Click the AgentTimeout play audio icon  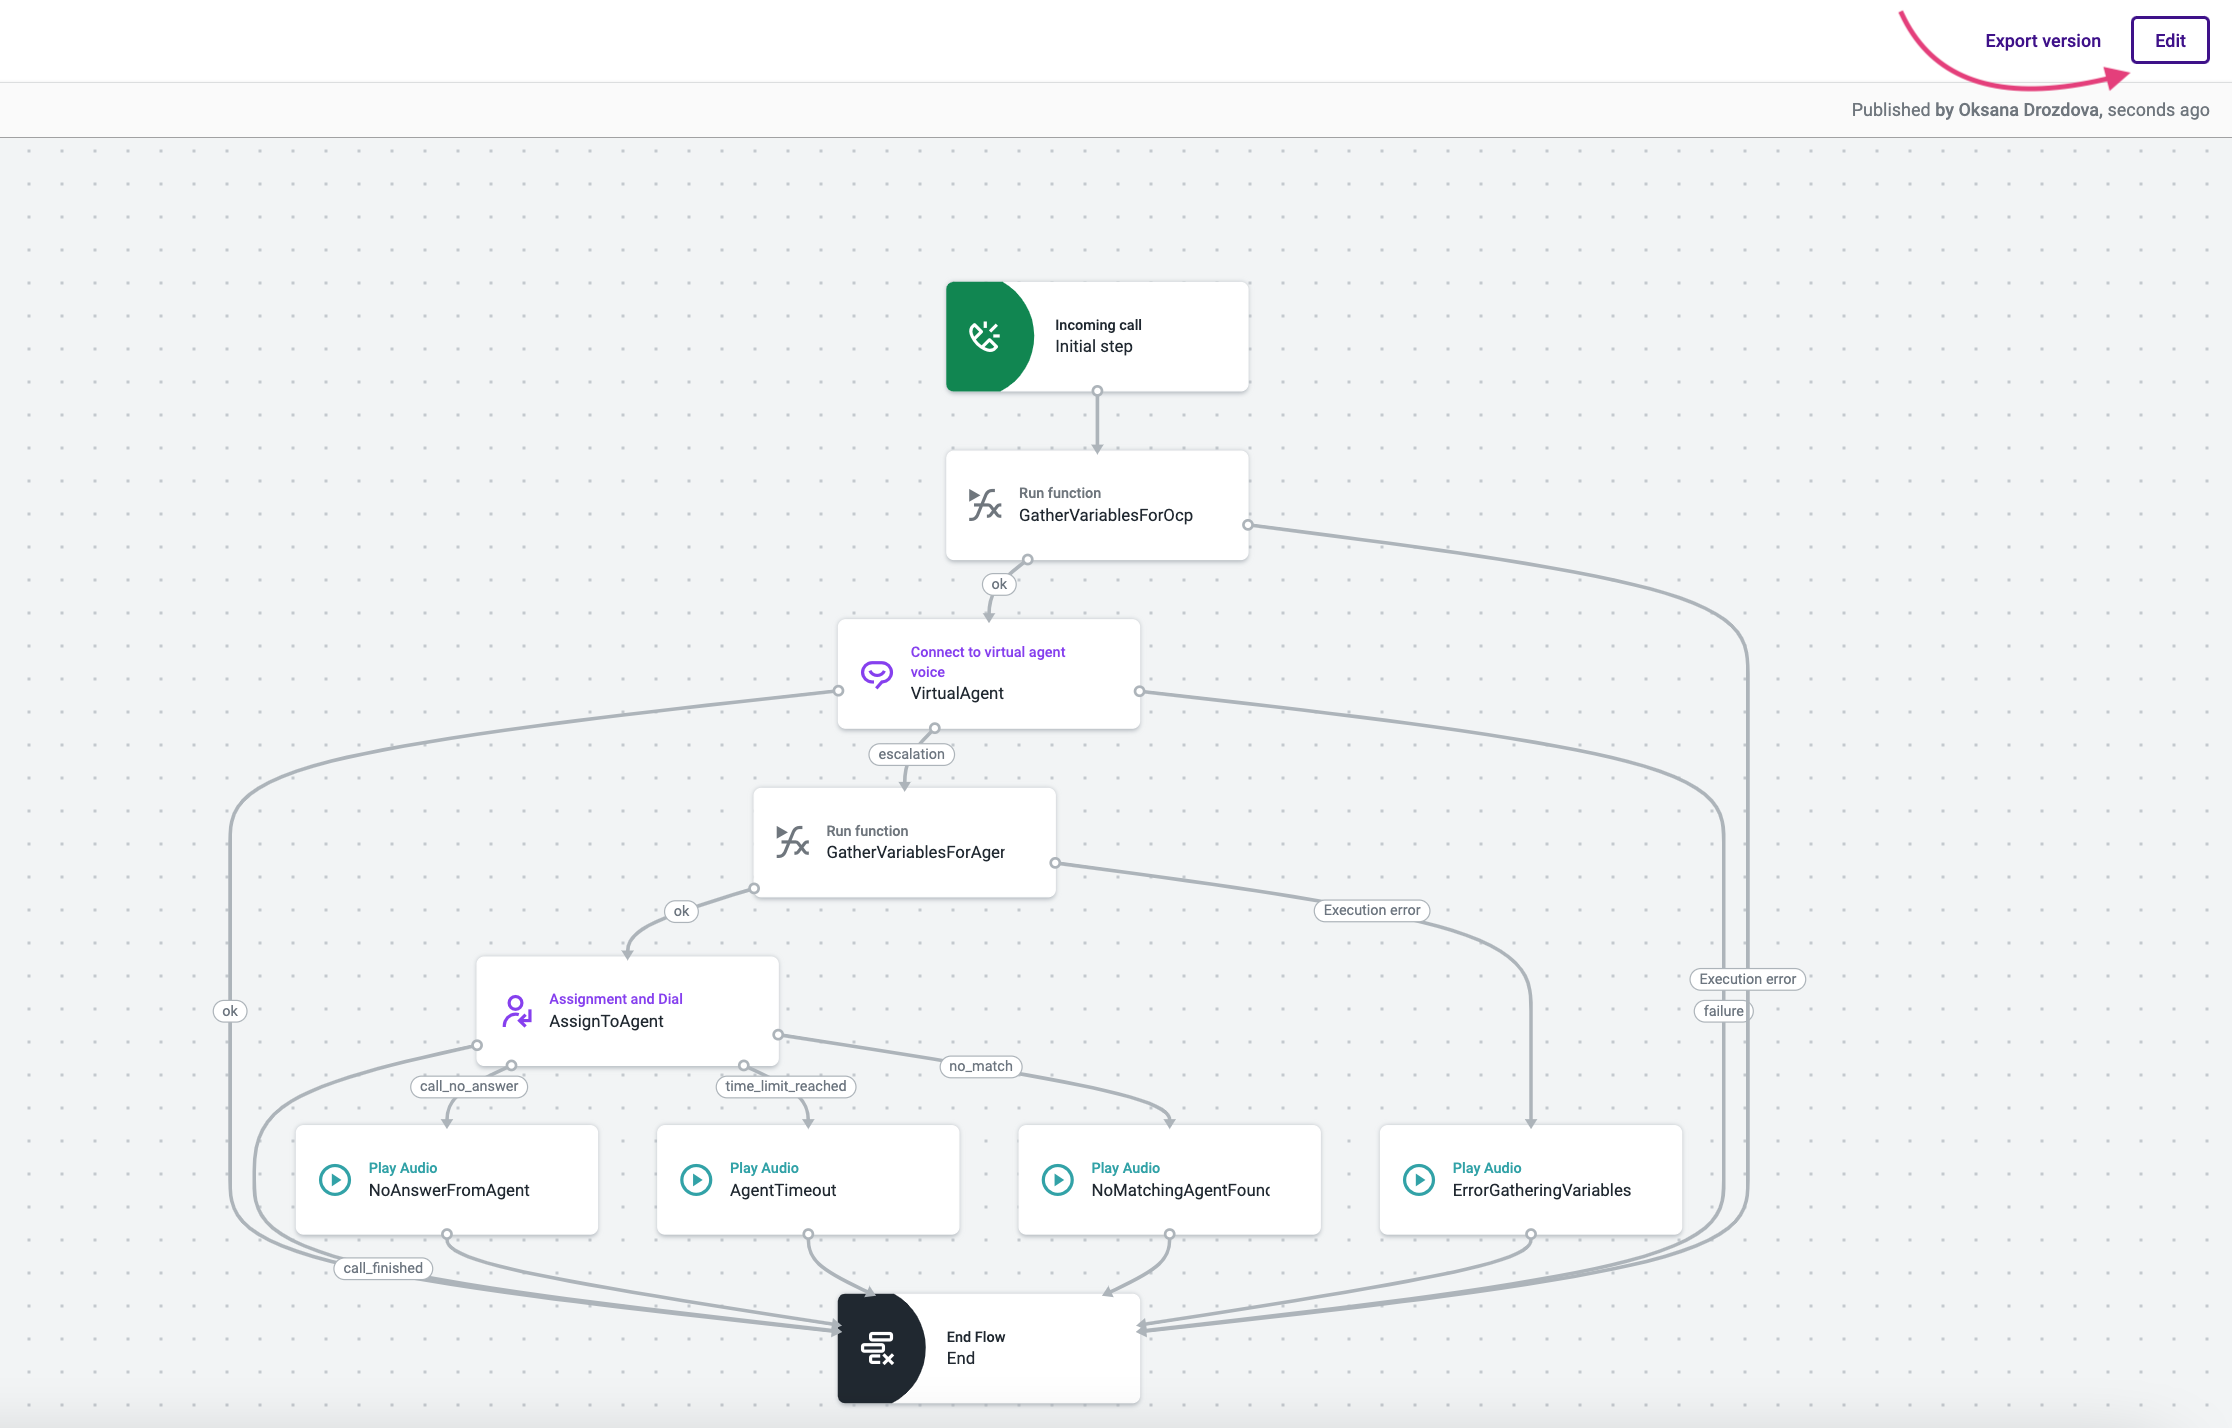[x=696, y=1180]
